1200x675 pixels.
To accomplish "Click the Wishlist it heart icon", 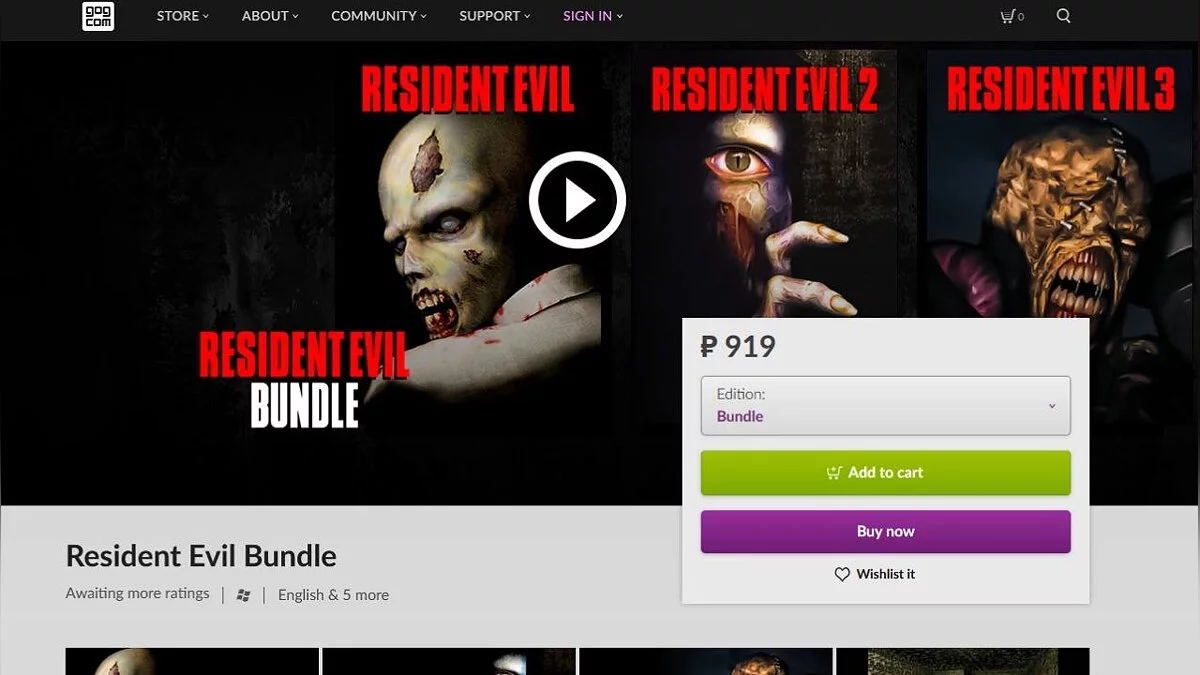I will [x=842, y=574].
